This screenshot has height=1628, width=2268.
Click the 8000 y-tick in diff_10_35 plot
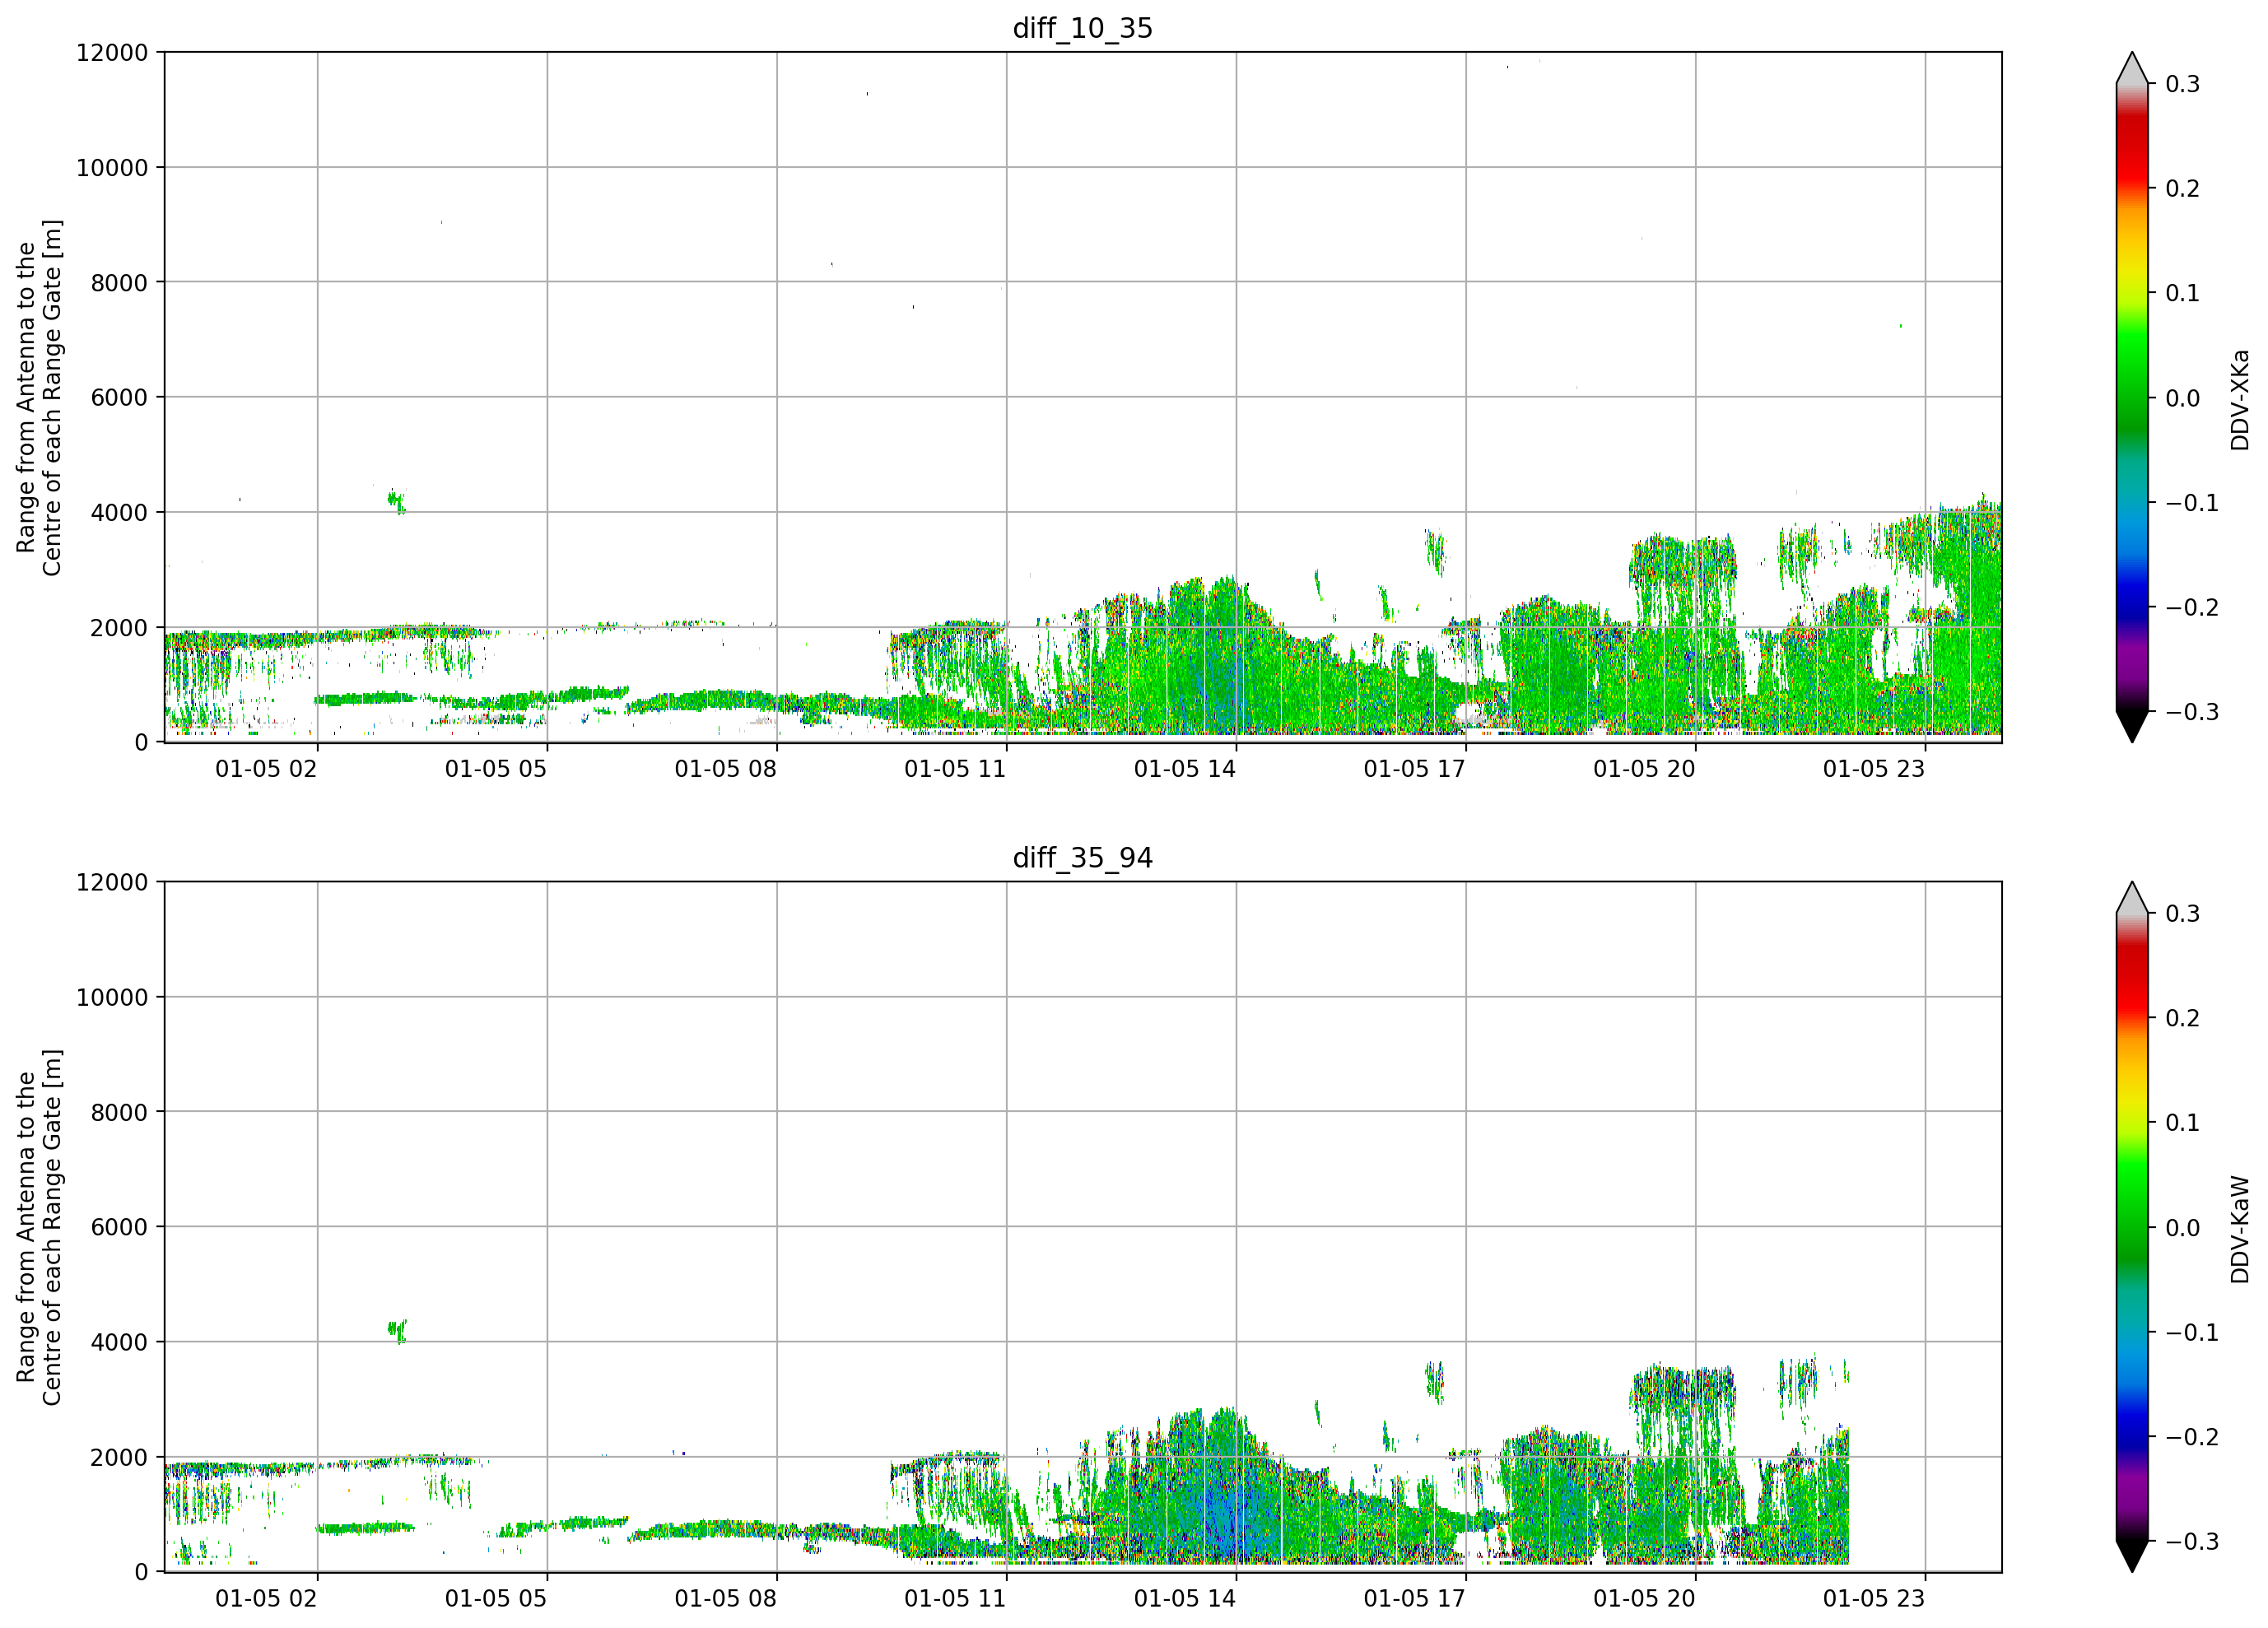coord(119,283)
